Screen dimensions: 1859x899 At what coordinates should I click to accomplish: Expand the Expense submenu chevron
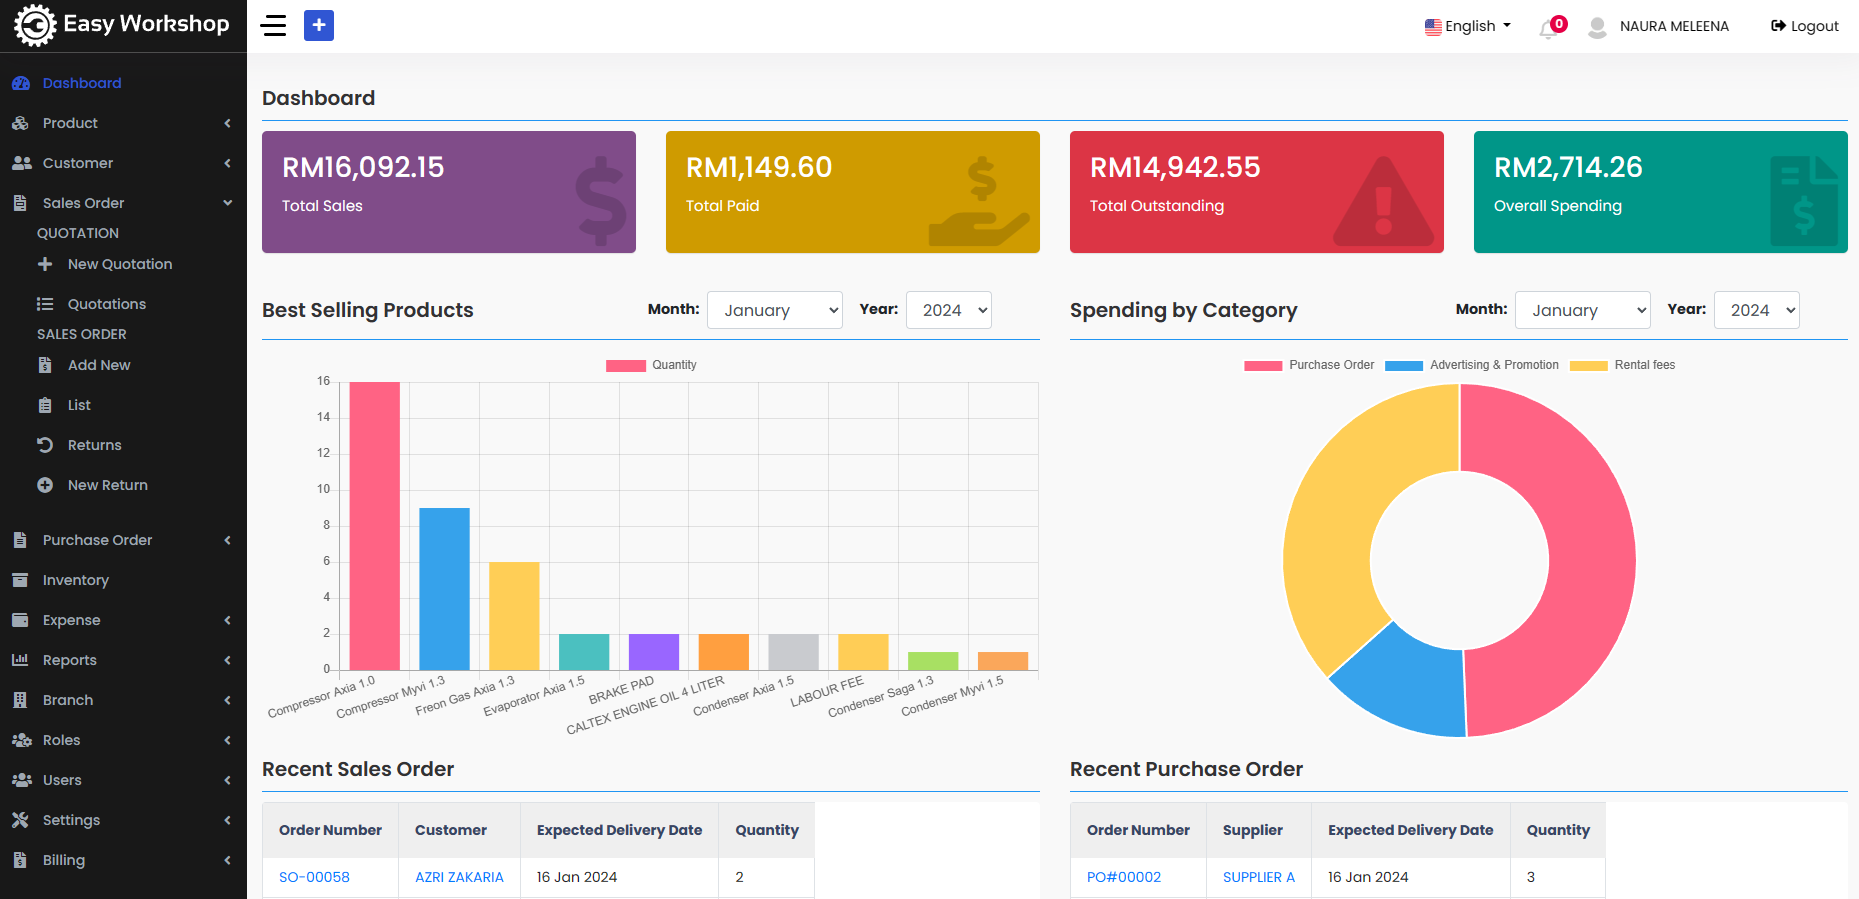pos(228,620)
